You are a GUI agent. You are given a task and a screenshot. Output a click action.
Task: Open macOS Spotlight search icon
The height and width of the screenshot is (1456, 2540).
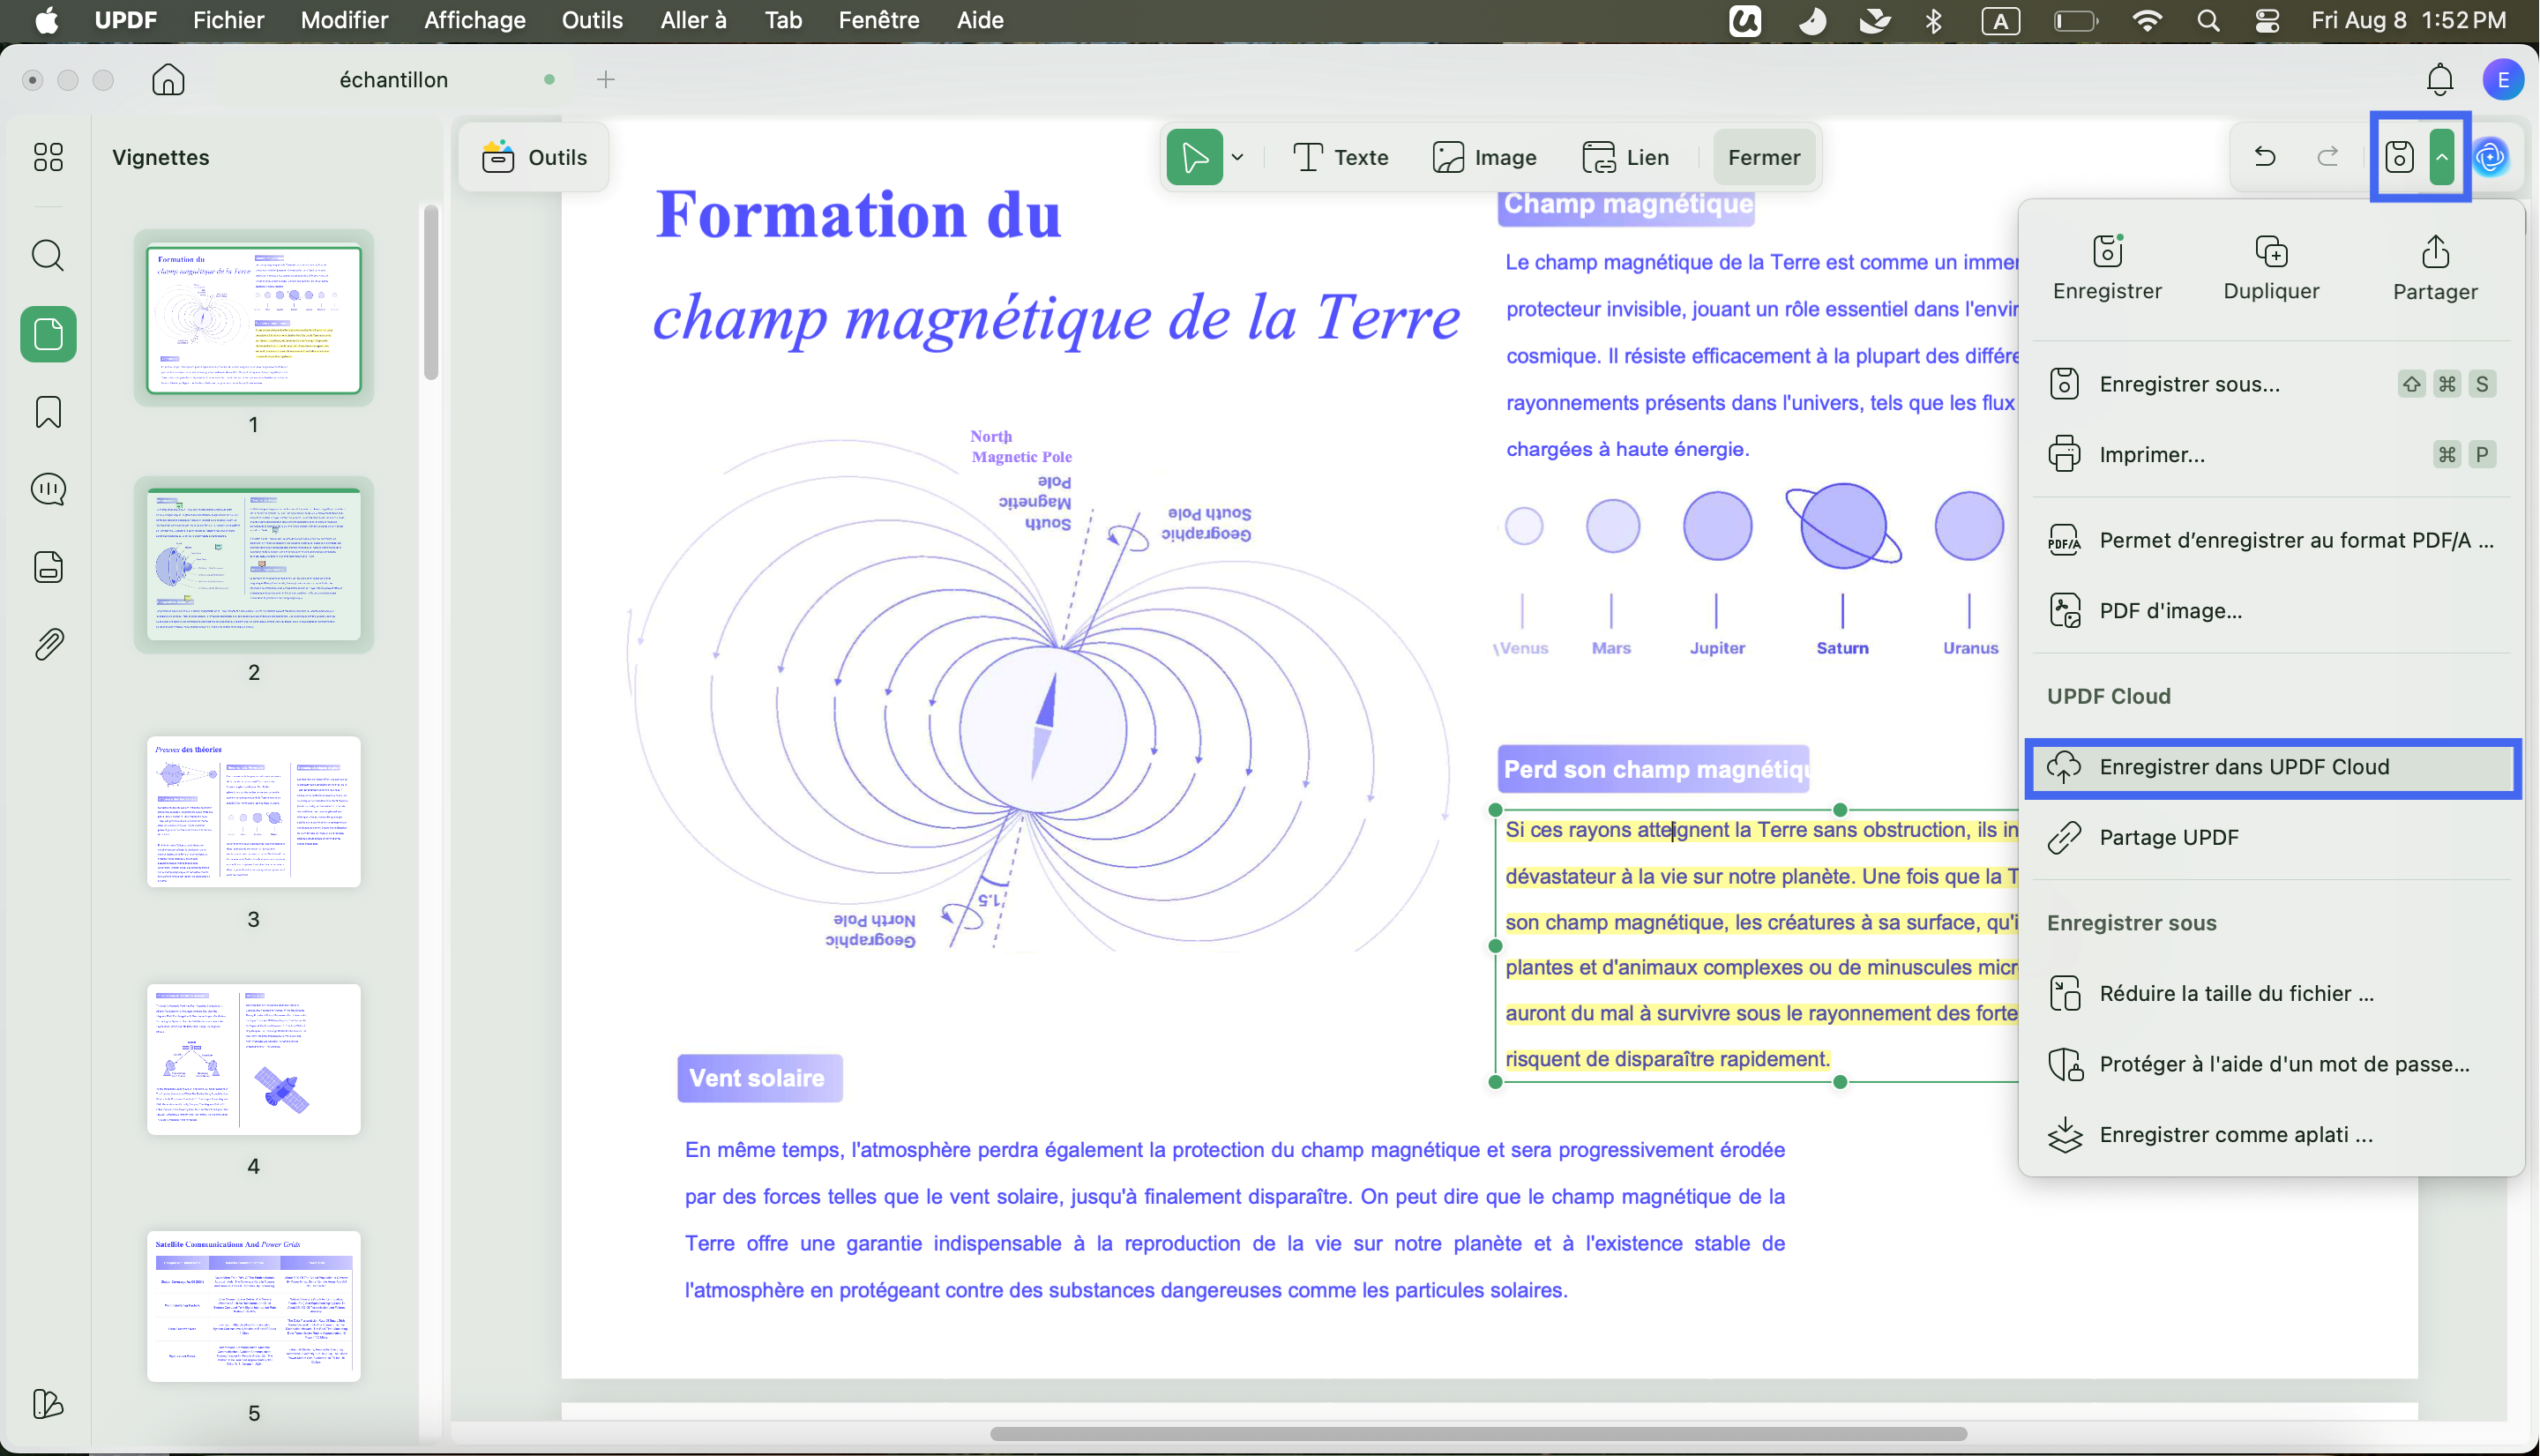tap(2208, 20)
